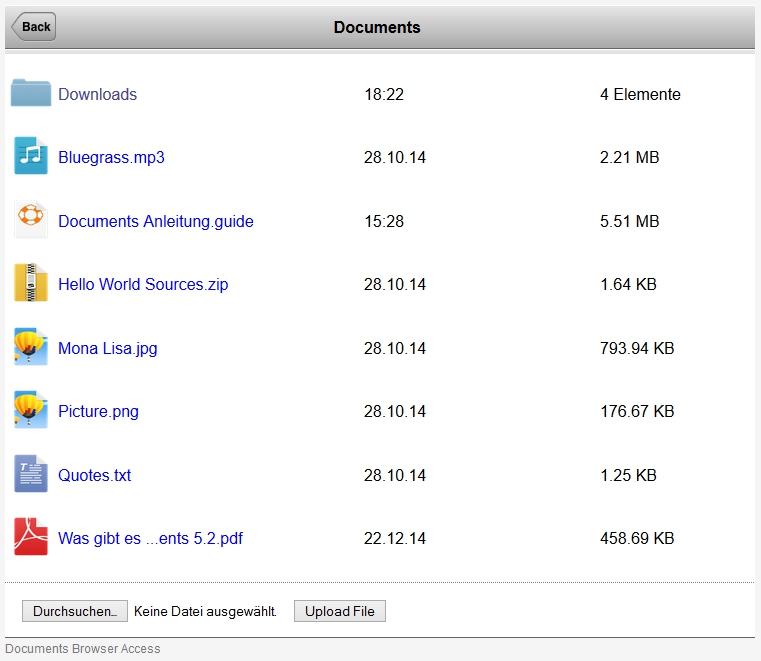Viewport: 761px width, 661px height.
Task: Click the Quotes.txt text file icon
Action: click(31, 475)
